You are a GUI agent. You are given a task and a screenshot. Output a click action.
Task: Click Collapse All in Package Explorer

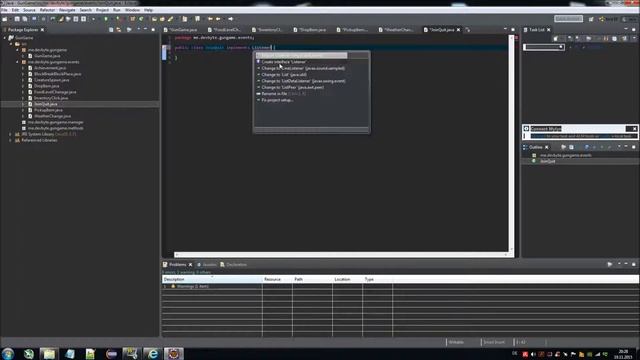pyautogui.click(x=111, y=30)
